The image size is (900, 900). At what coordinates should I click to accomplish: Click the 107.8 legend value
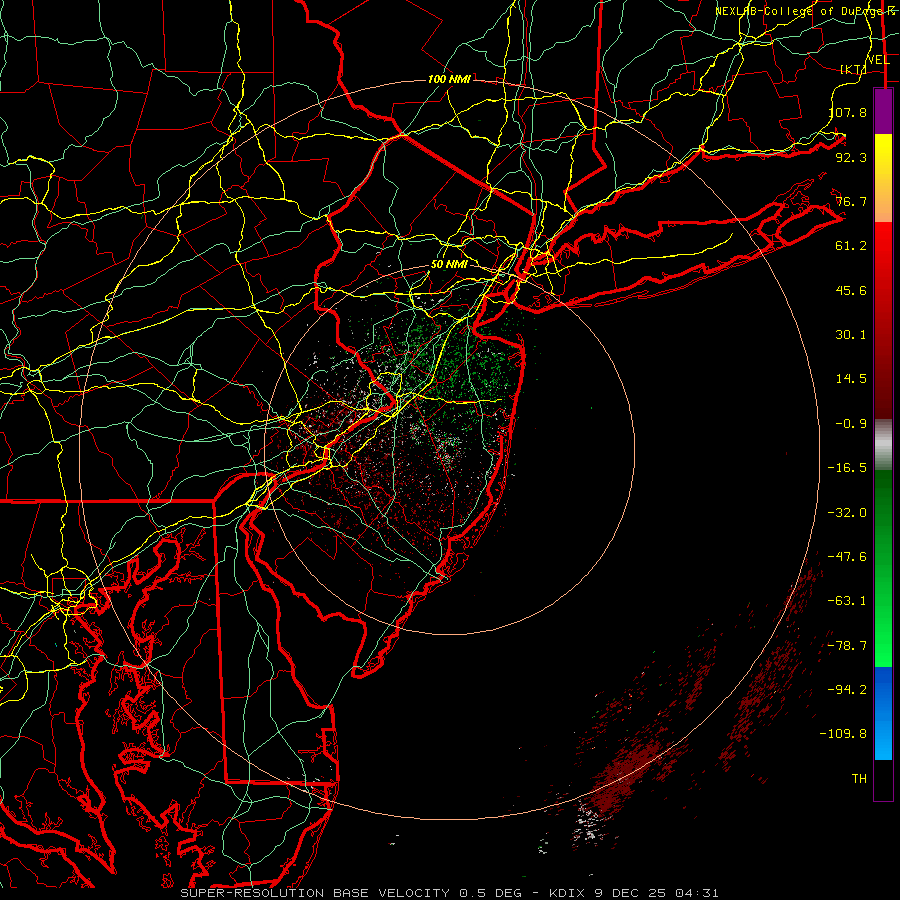pos(848,112)
